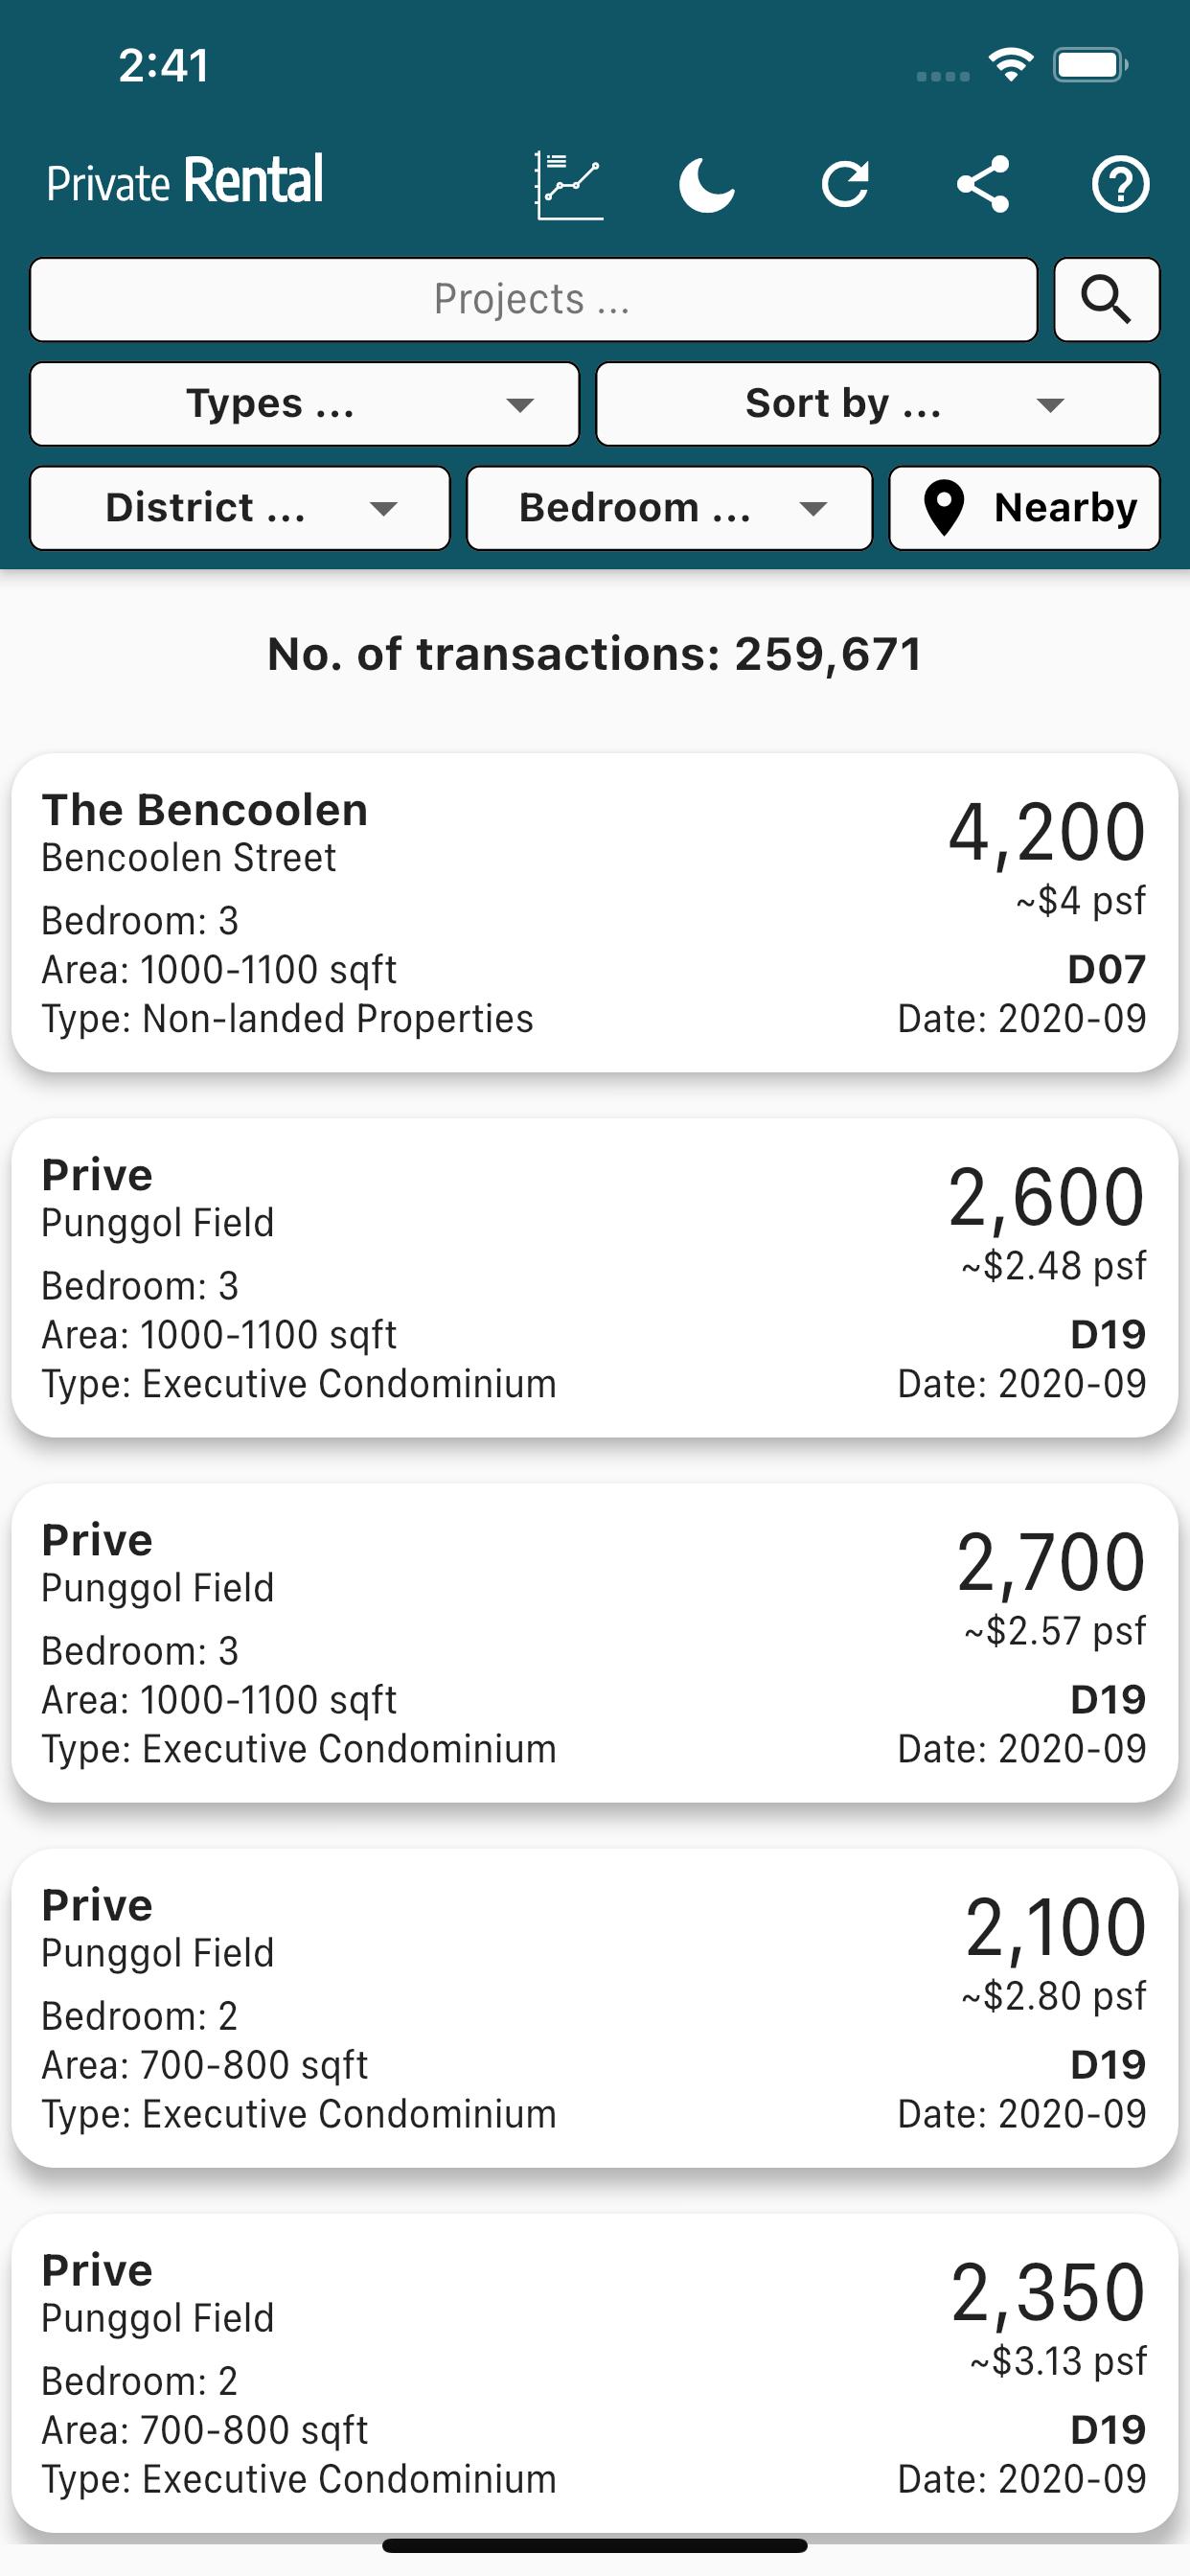Expand the District dropdown
The width and height of the screenshot is (1190, 2576).
240,508
